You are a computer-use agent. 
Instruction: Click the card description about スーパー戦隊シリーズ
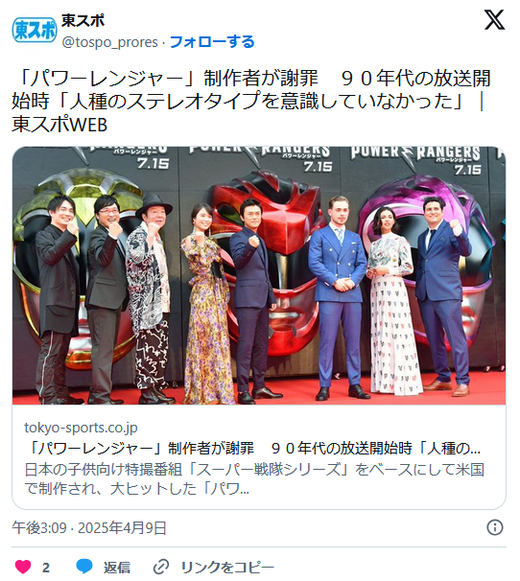pos(254,479)
